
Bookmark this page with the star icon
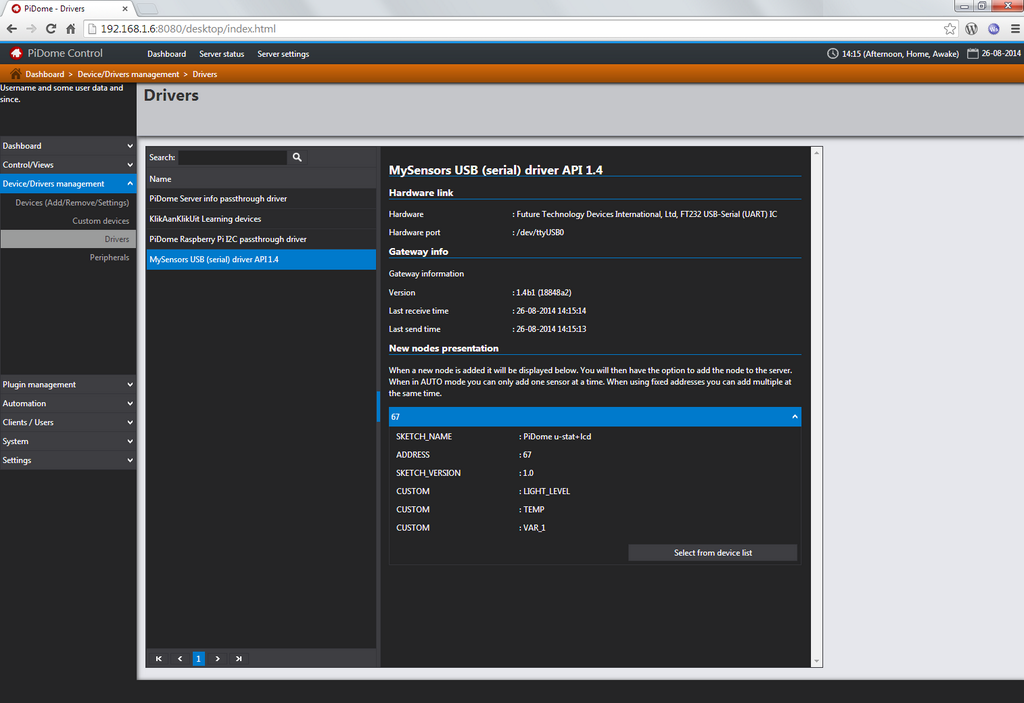(x=950, y=29)
